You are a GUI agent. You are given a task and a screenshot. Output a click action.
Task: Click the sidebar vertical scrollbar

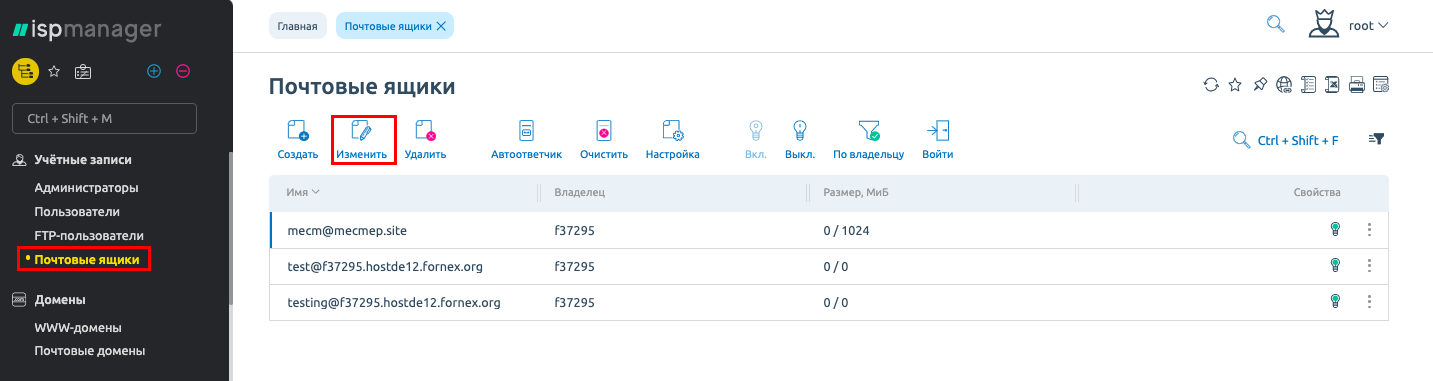[x=231, y=228]
